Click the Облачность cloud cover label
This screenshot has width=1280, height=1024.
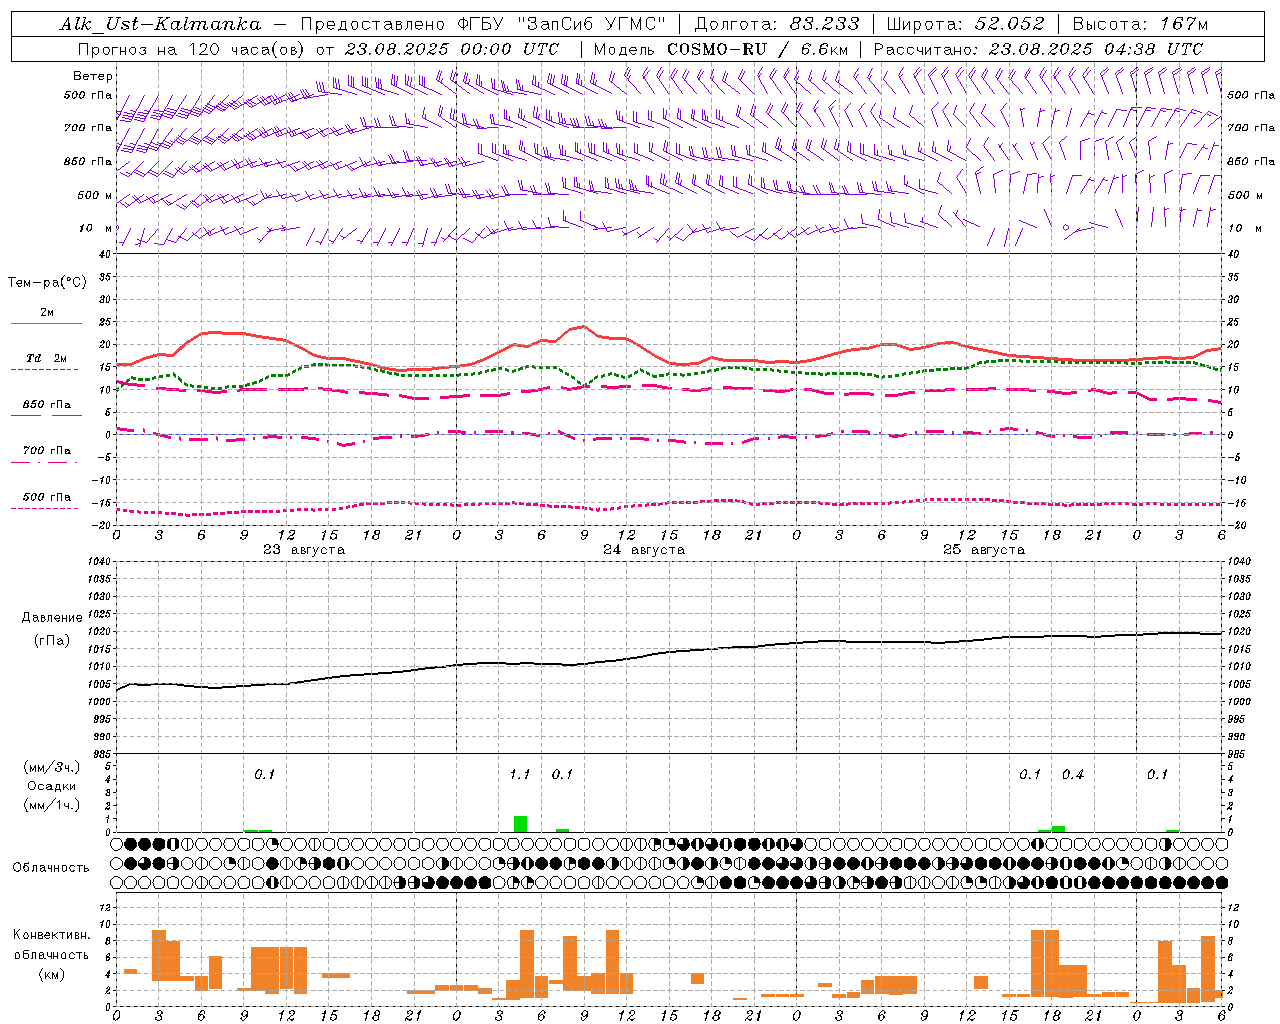(51, 868)
